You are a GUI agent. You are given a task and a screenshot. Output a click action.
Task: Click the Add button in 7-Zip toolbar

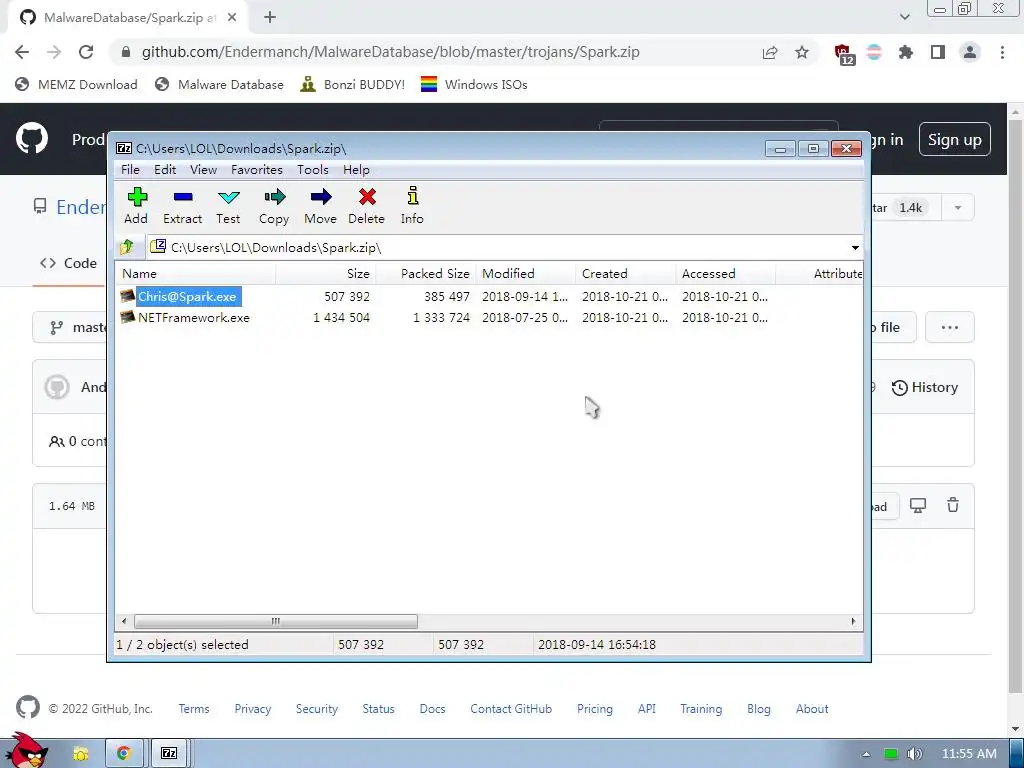pyautogui.click(x=136, y=206)
